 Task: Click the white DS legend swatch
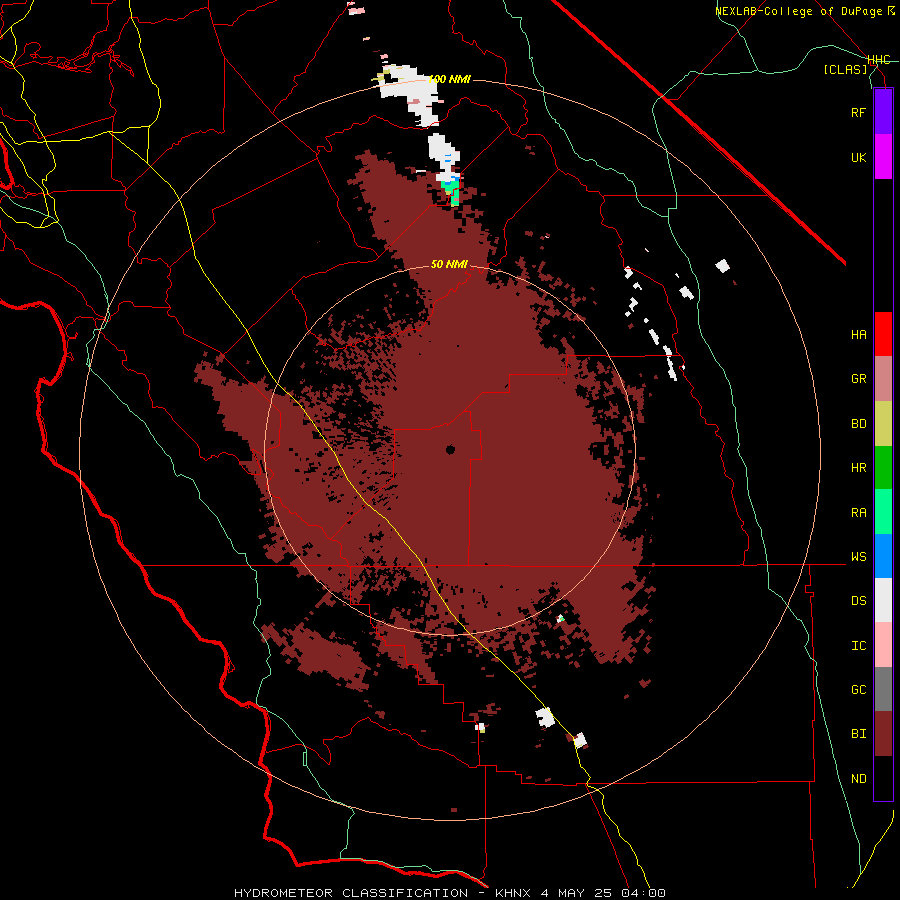point(883,601)
